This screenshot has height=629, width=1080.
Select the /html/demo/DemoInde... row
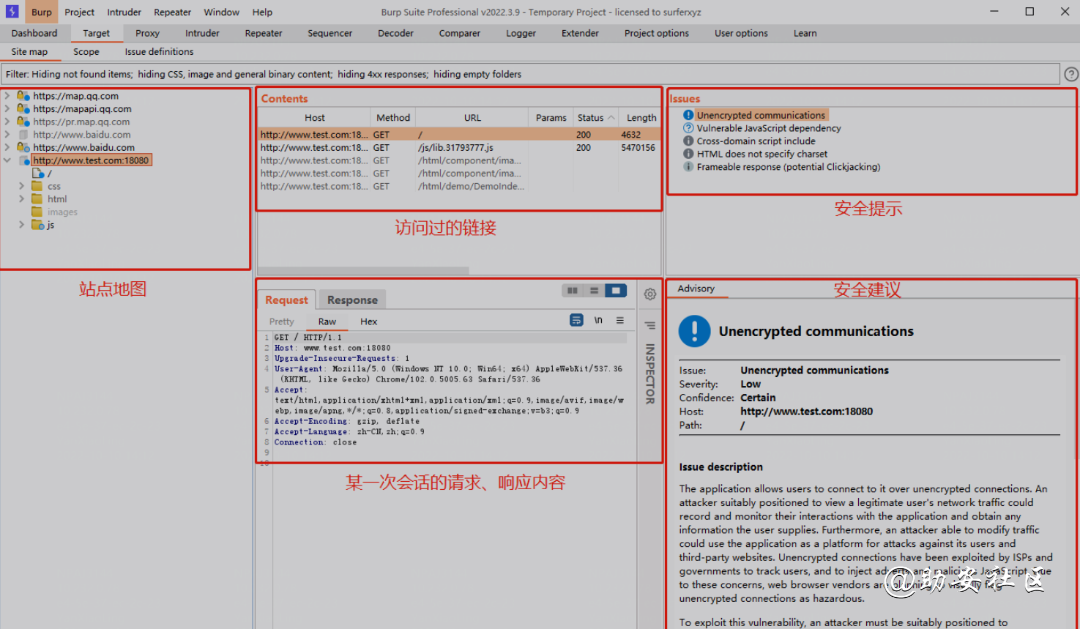[459, 186]
